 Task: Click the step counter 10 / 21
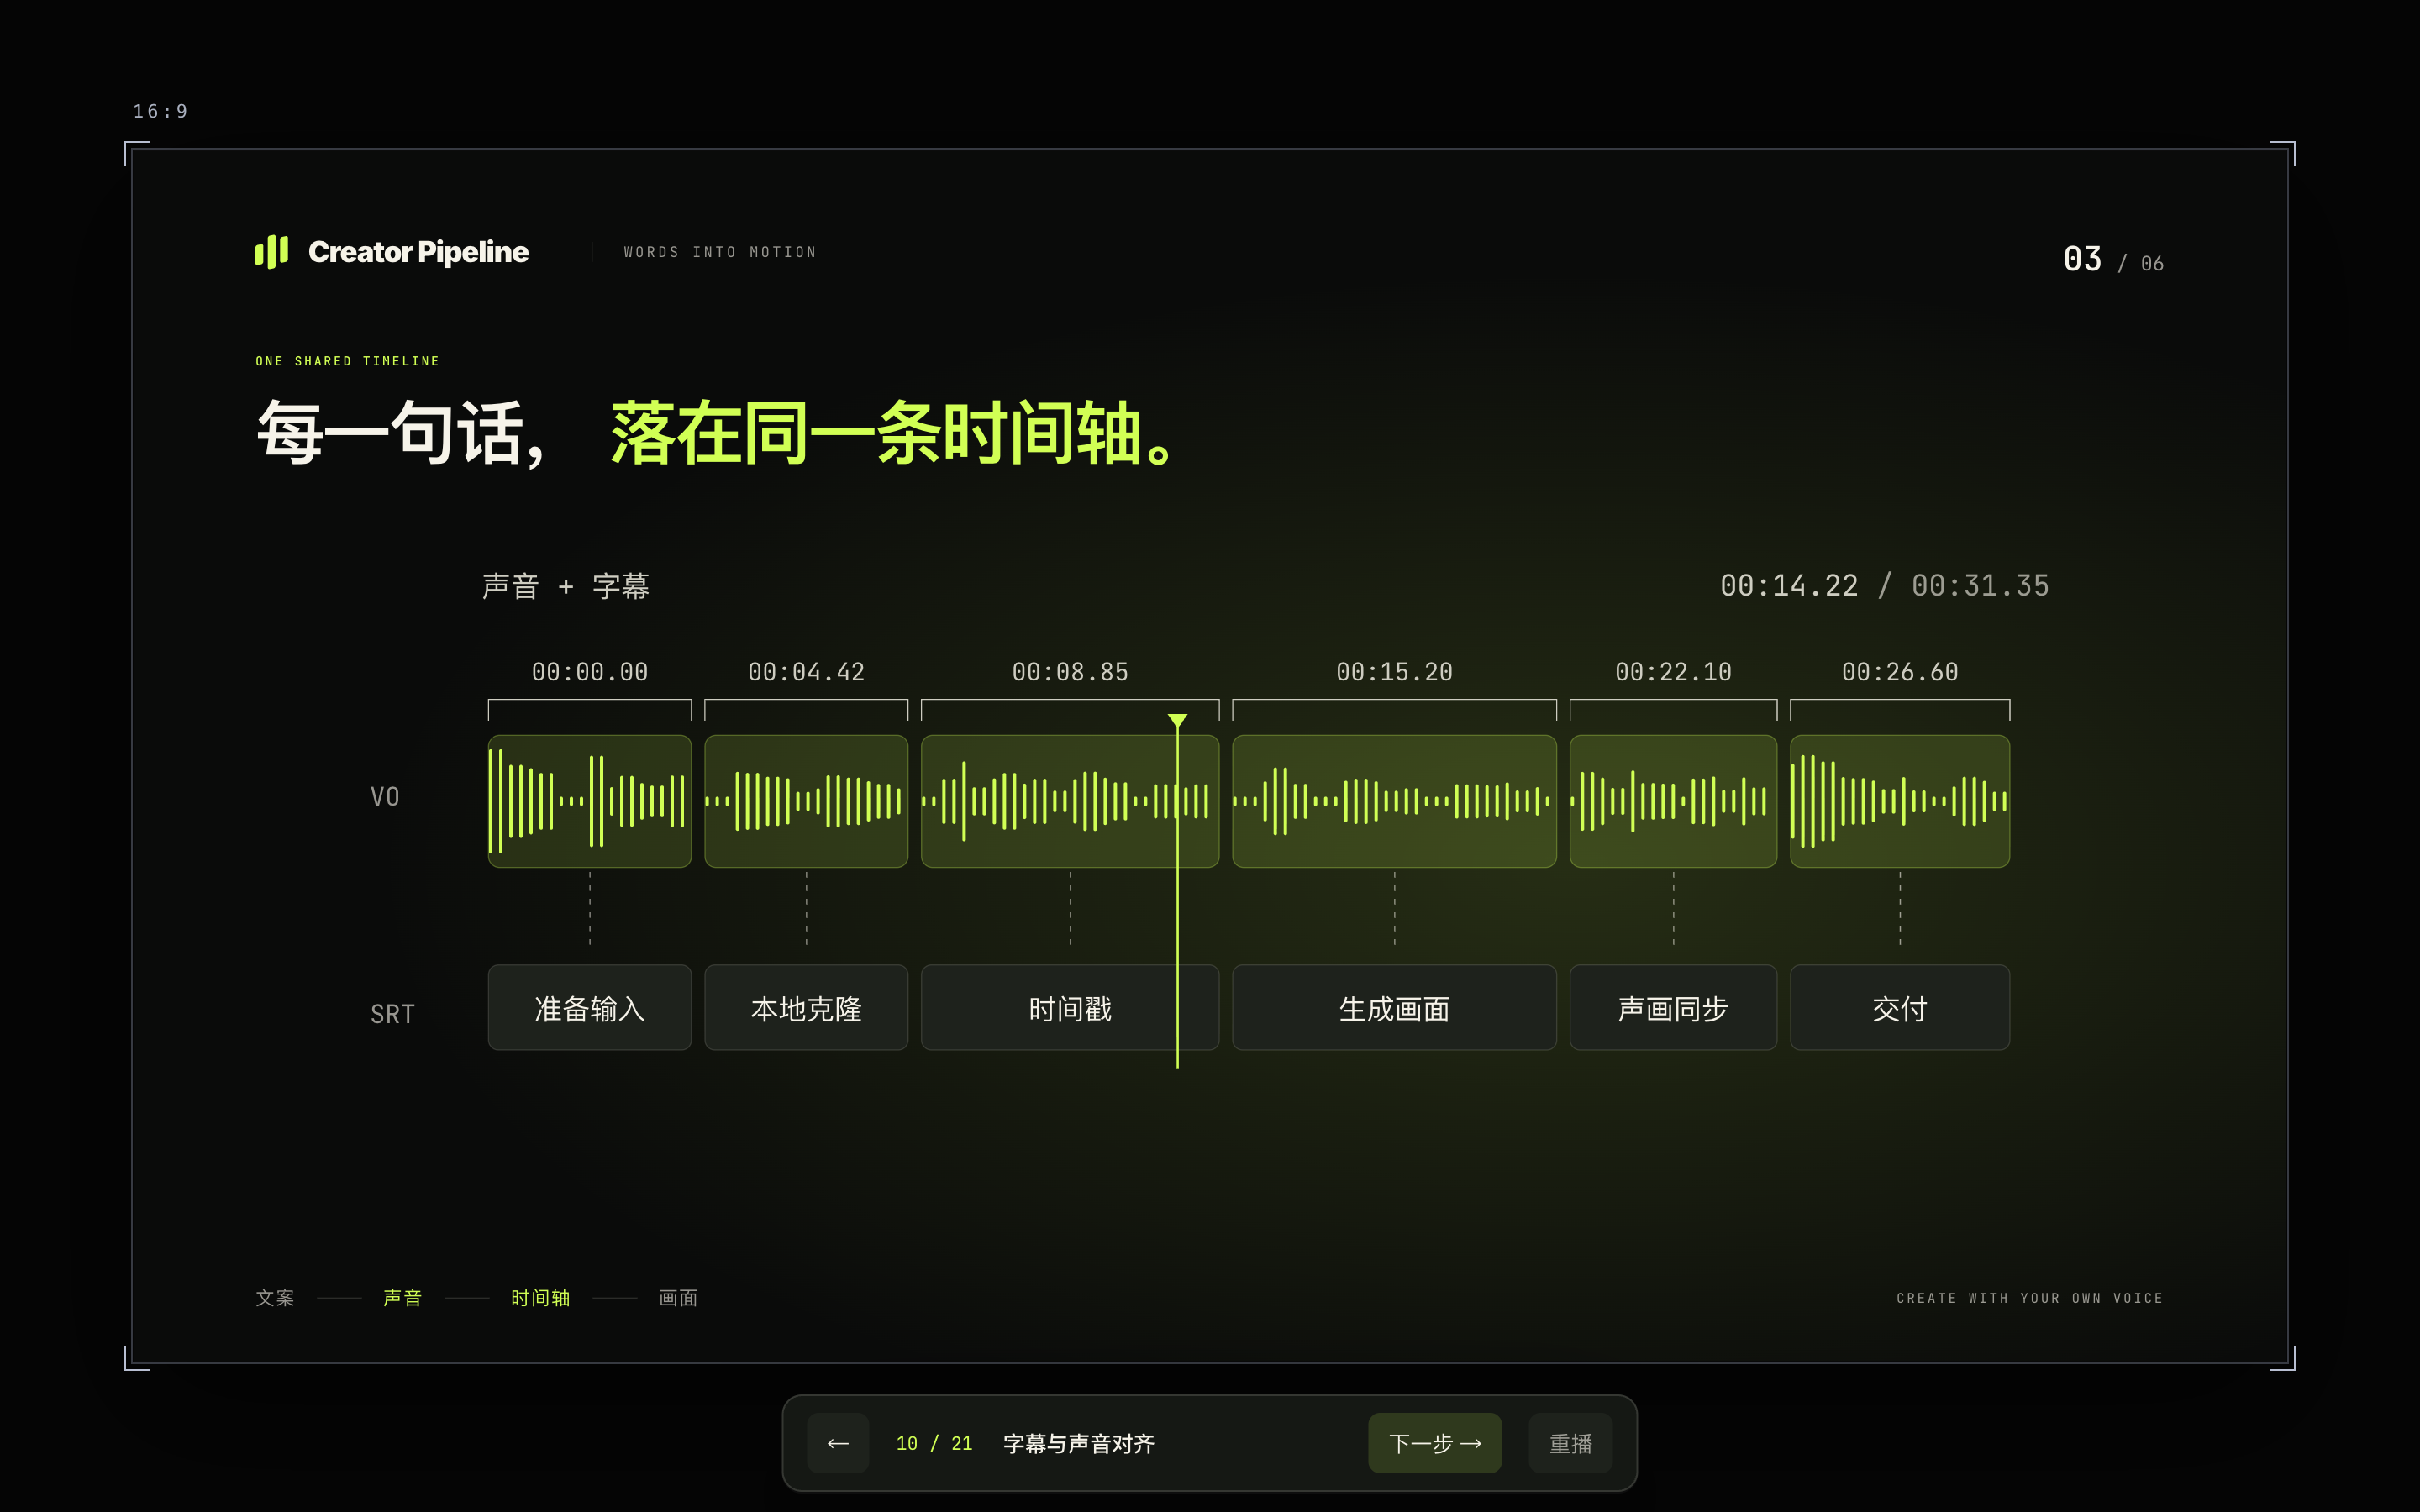(x=934, y=1443)
